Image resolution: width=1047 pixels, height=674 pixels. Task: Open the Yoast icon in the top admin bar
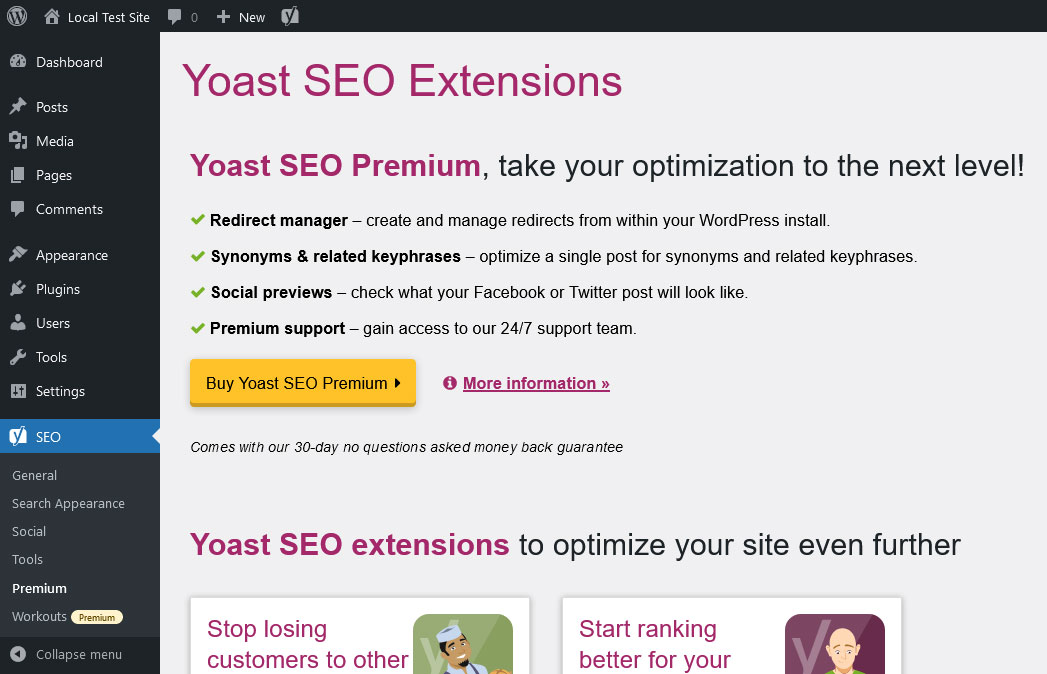pyautogui.click(x=289, y=16)
